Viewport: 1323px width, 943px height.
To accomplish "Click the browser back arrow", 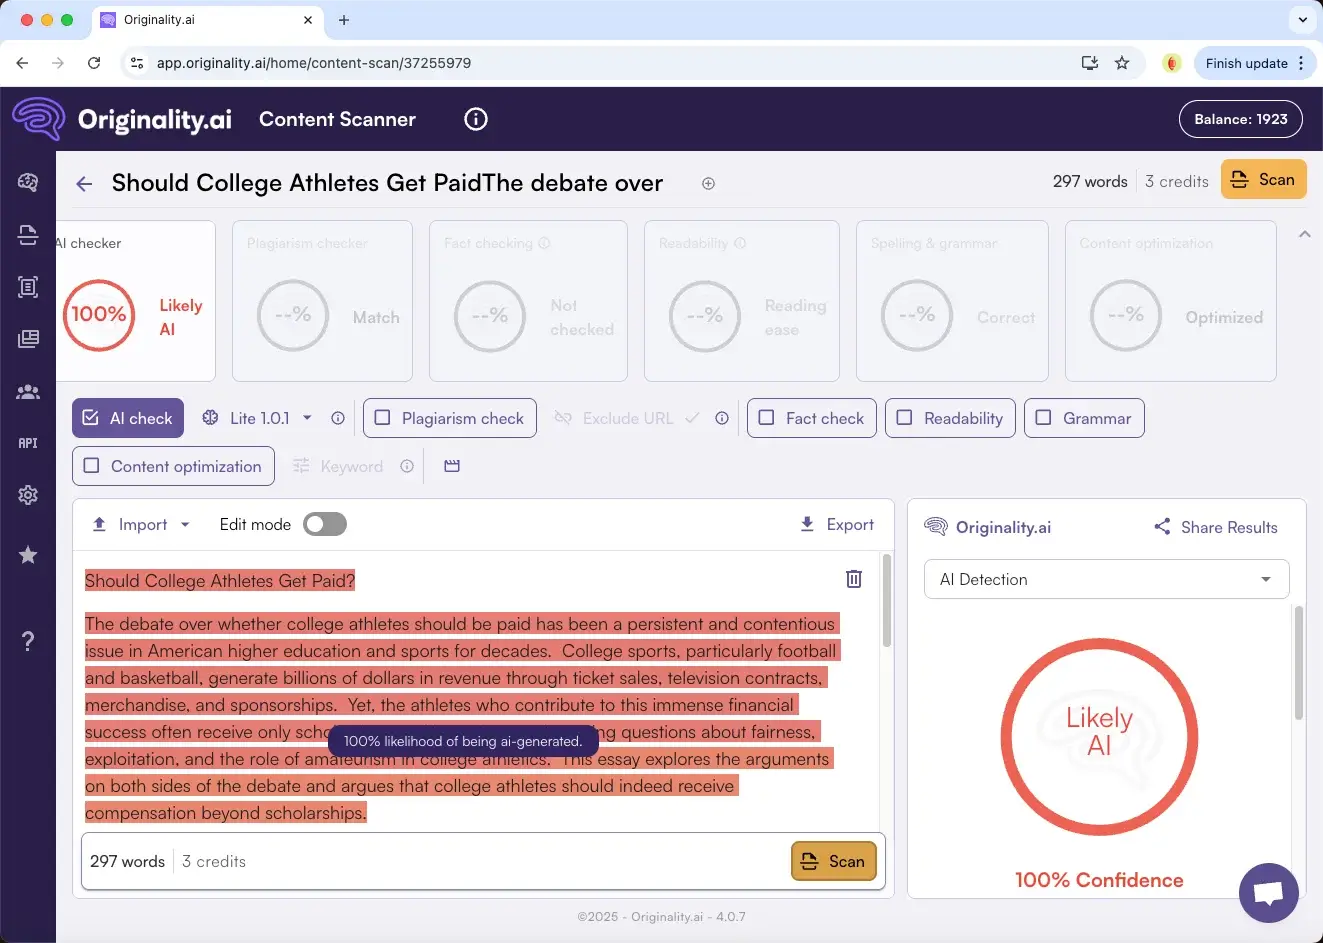I will pyautogui.click(x=23, y=63).
